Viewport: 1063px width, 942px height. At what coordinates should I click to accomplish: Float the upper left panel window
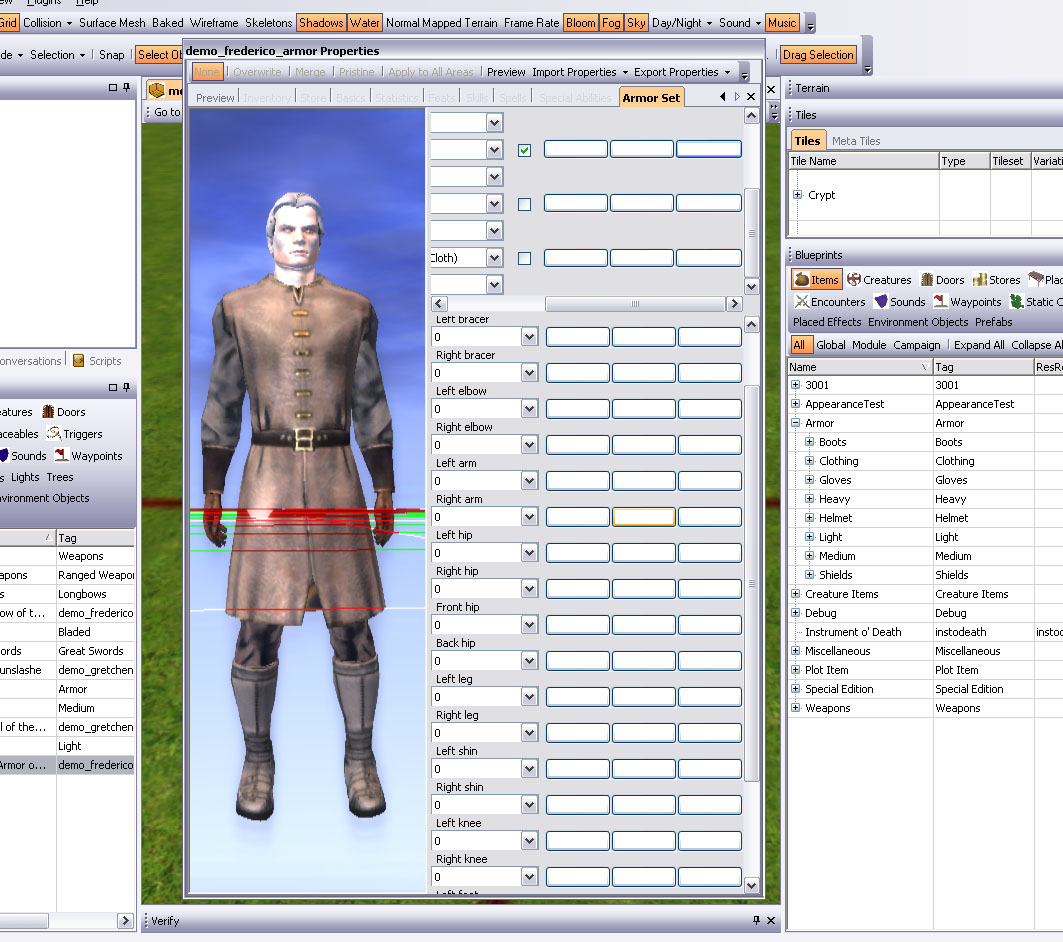pyautogui.click(x=113, y=87)
